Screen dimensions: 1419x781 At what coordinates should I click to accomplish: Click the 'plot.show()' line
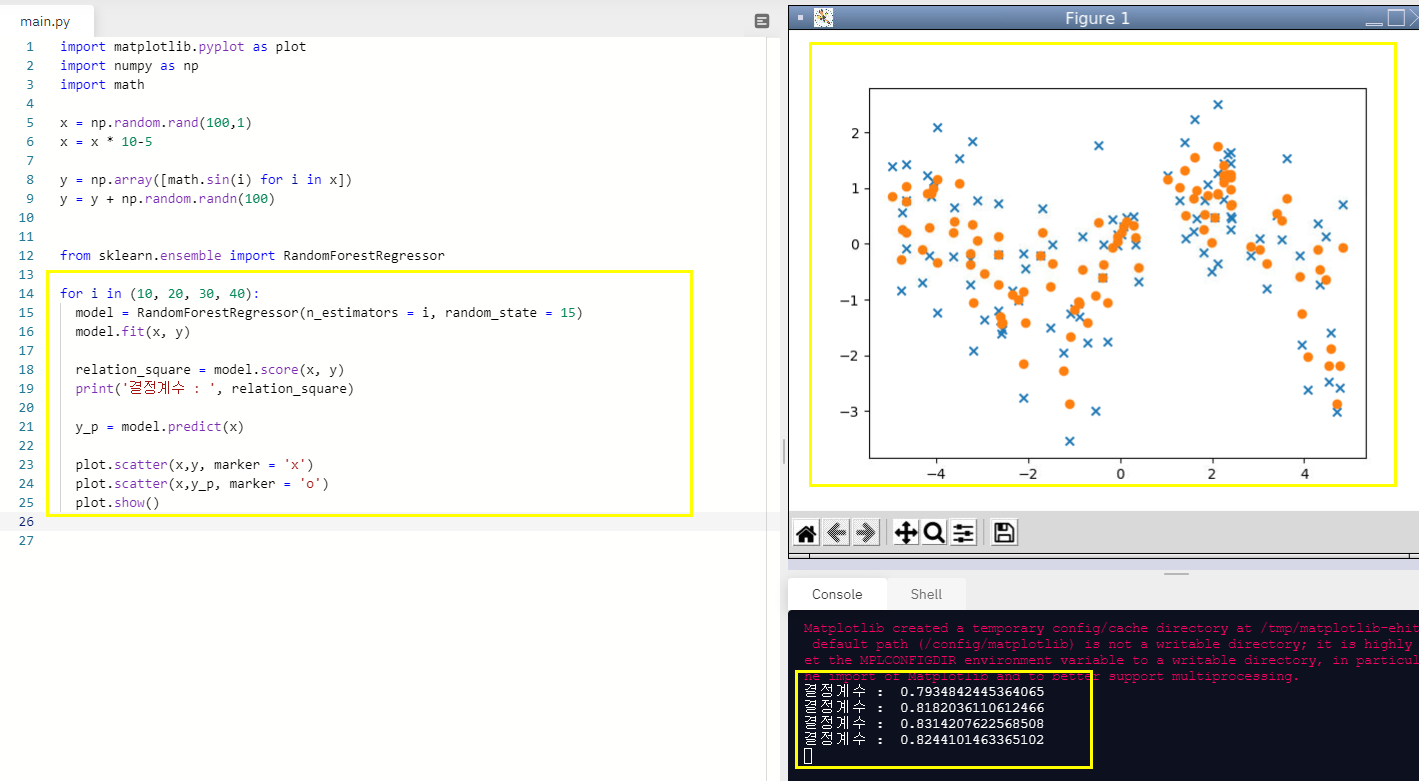117,502
